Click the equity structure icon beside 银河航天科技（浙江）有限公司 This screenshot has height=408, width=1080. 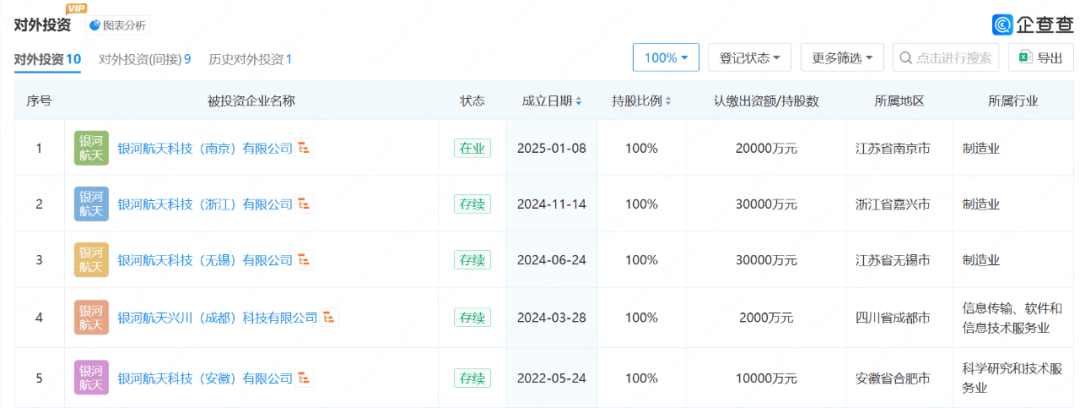click(304, 204)
